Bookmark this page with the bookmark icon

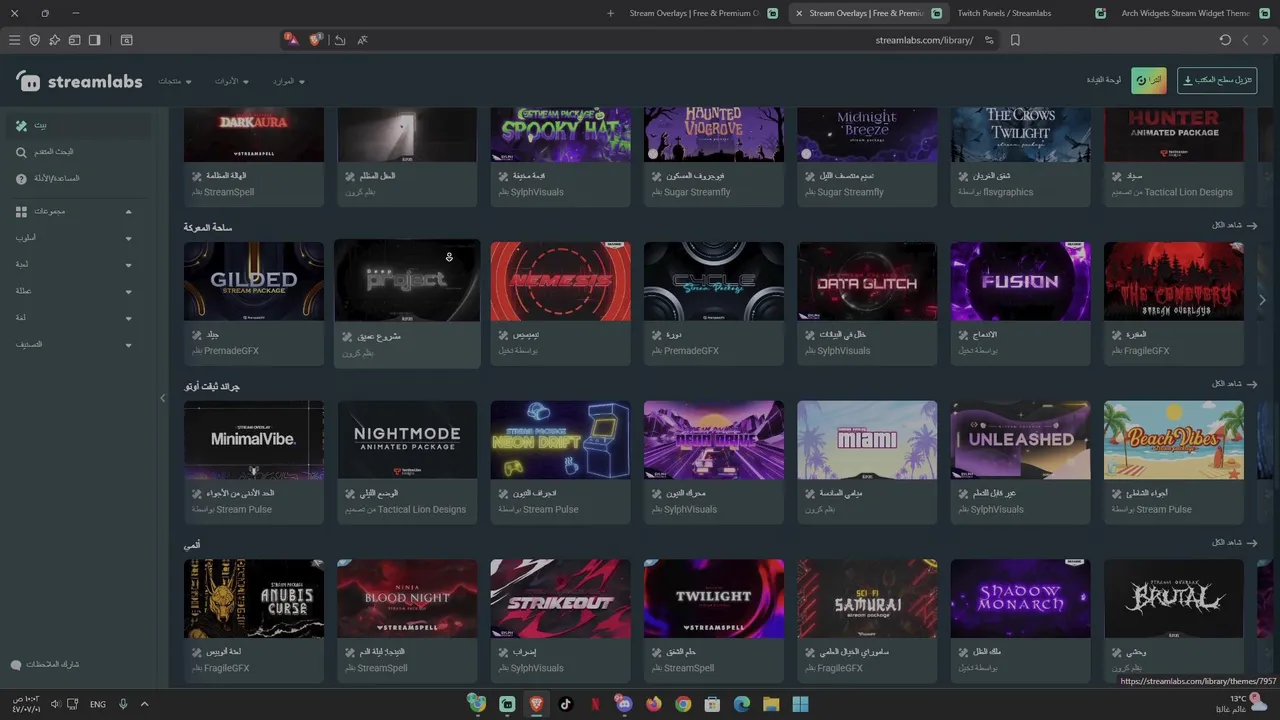tap(1015, 40)
